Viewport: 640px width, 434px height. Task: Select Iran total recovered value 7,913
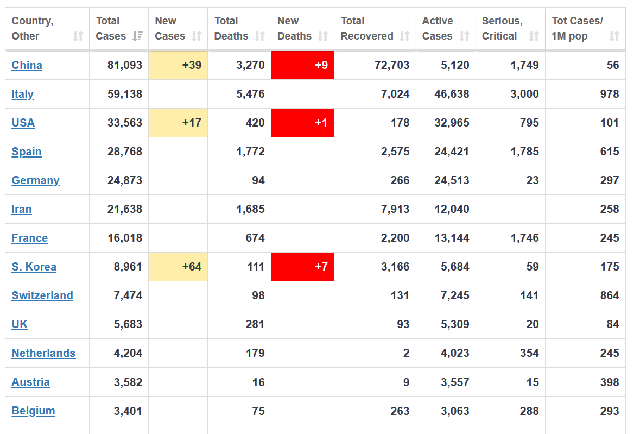[x=395, y=209]
